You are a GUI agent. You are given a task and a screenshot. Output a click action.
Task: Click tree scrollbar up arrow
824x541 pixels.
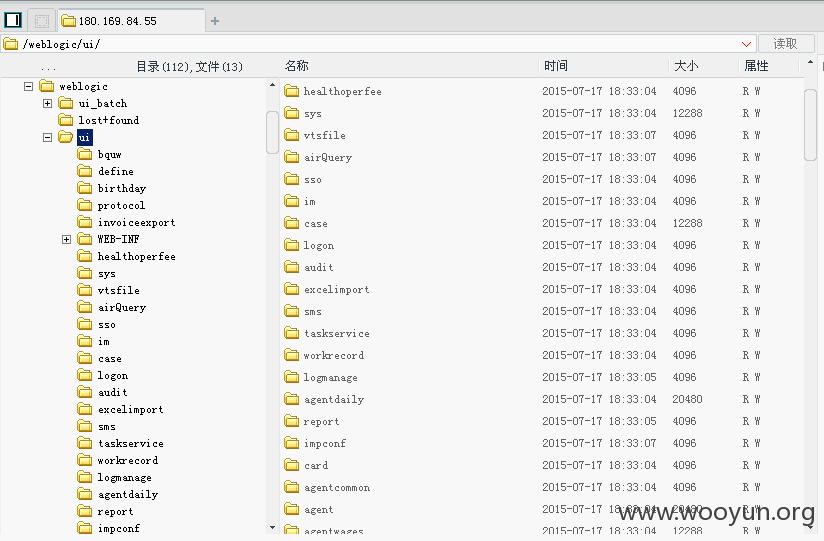272,85
